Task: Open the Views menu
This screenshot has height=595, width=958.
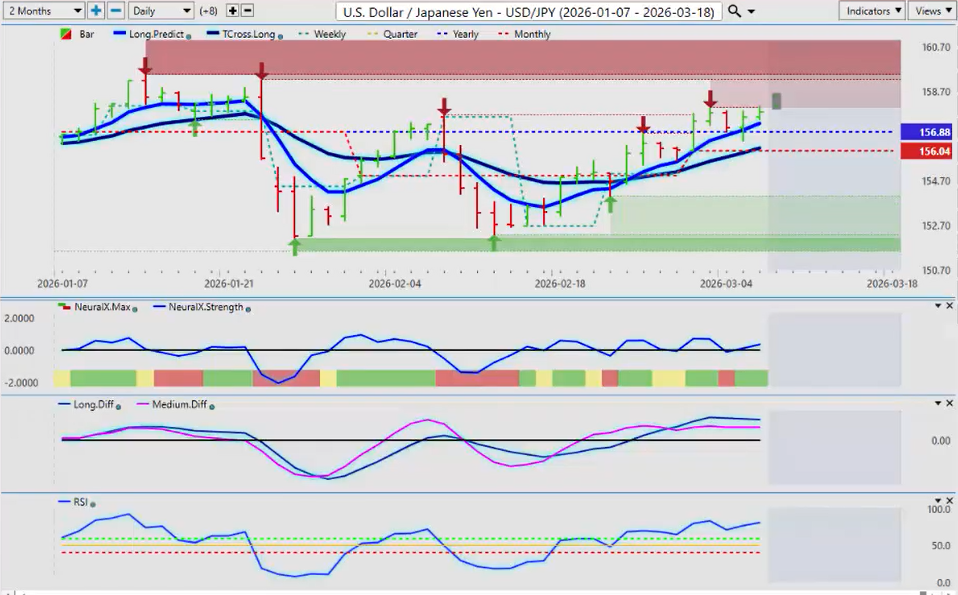Action: click(x=932, y=10)
